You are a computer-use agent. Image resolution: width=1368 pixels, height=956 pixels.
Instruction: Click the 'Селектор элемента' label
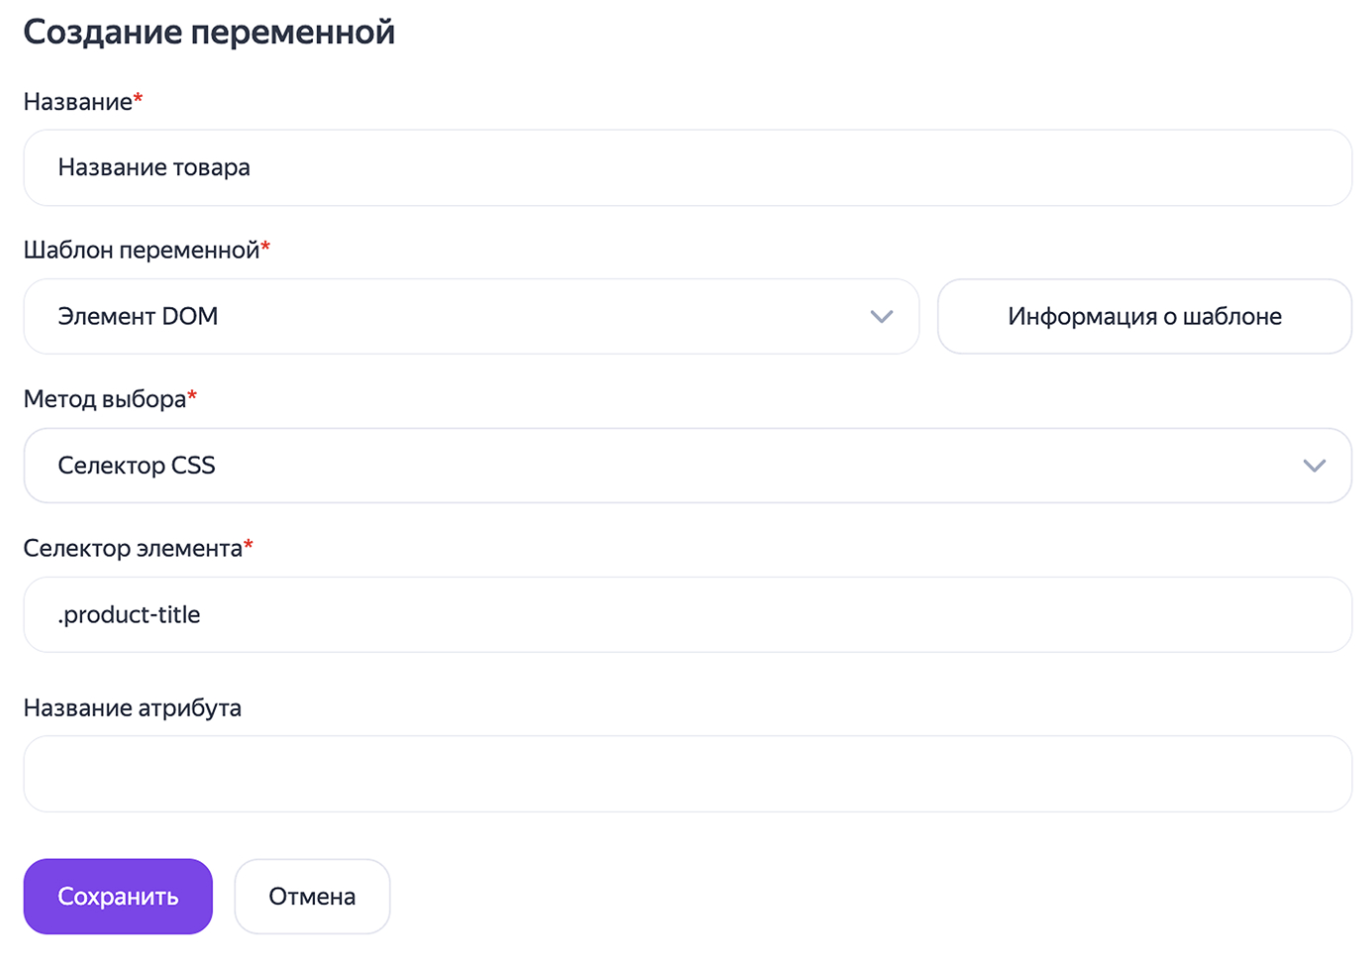click(133, 548)
